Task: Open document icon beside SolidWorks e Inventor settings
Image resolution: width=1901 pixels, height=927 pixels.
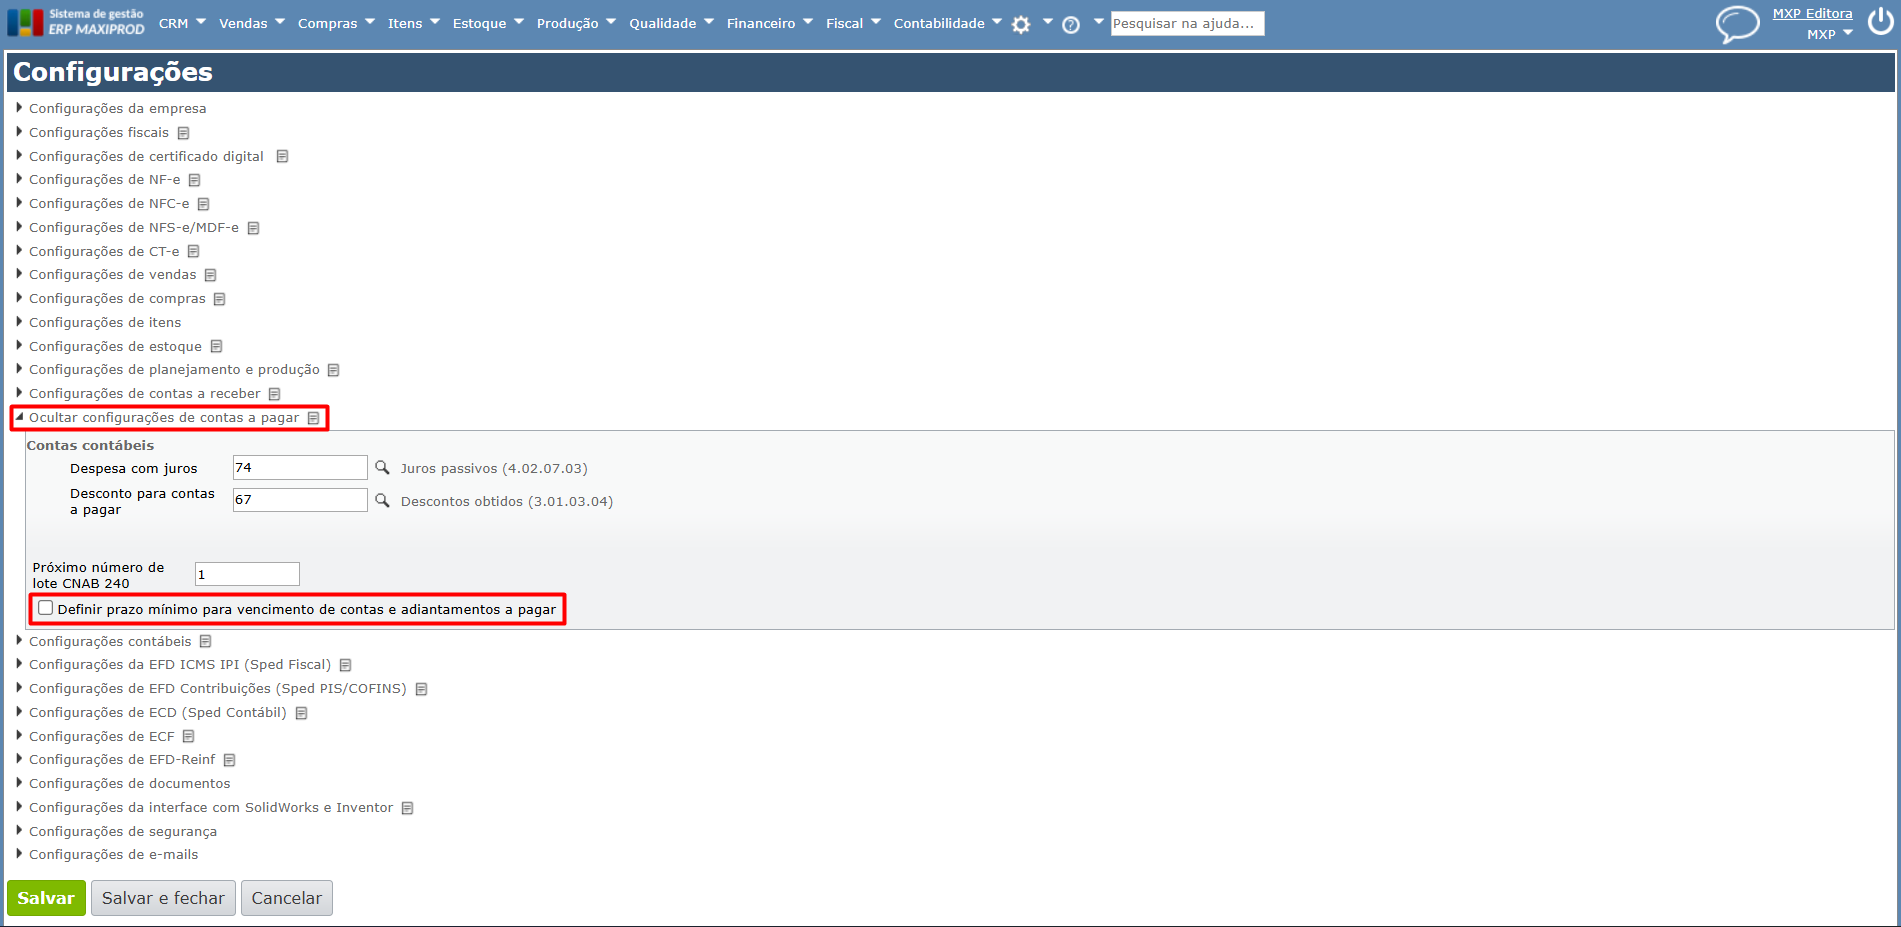Action: 407,808
